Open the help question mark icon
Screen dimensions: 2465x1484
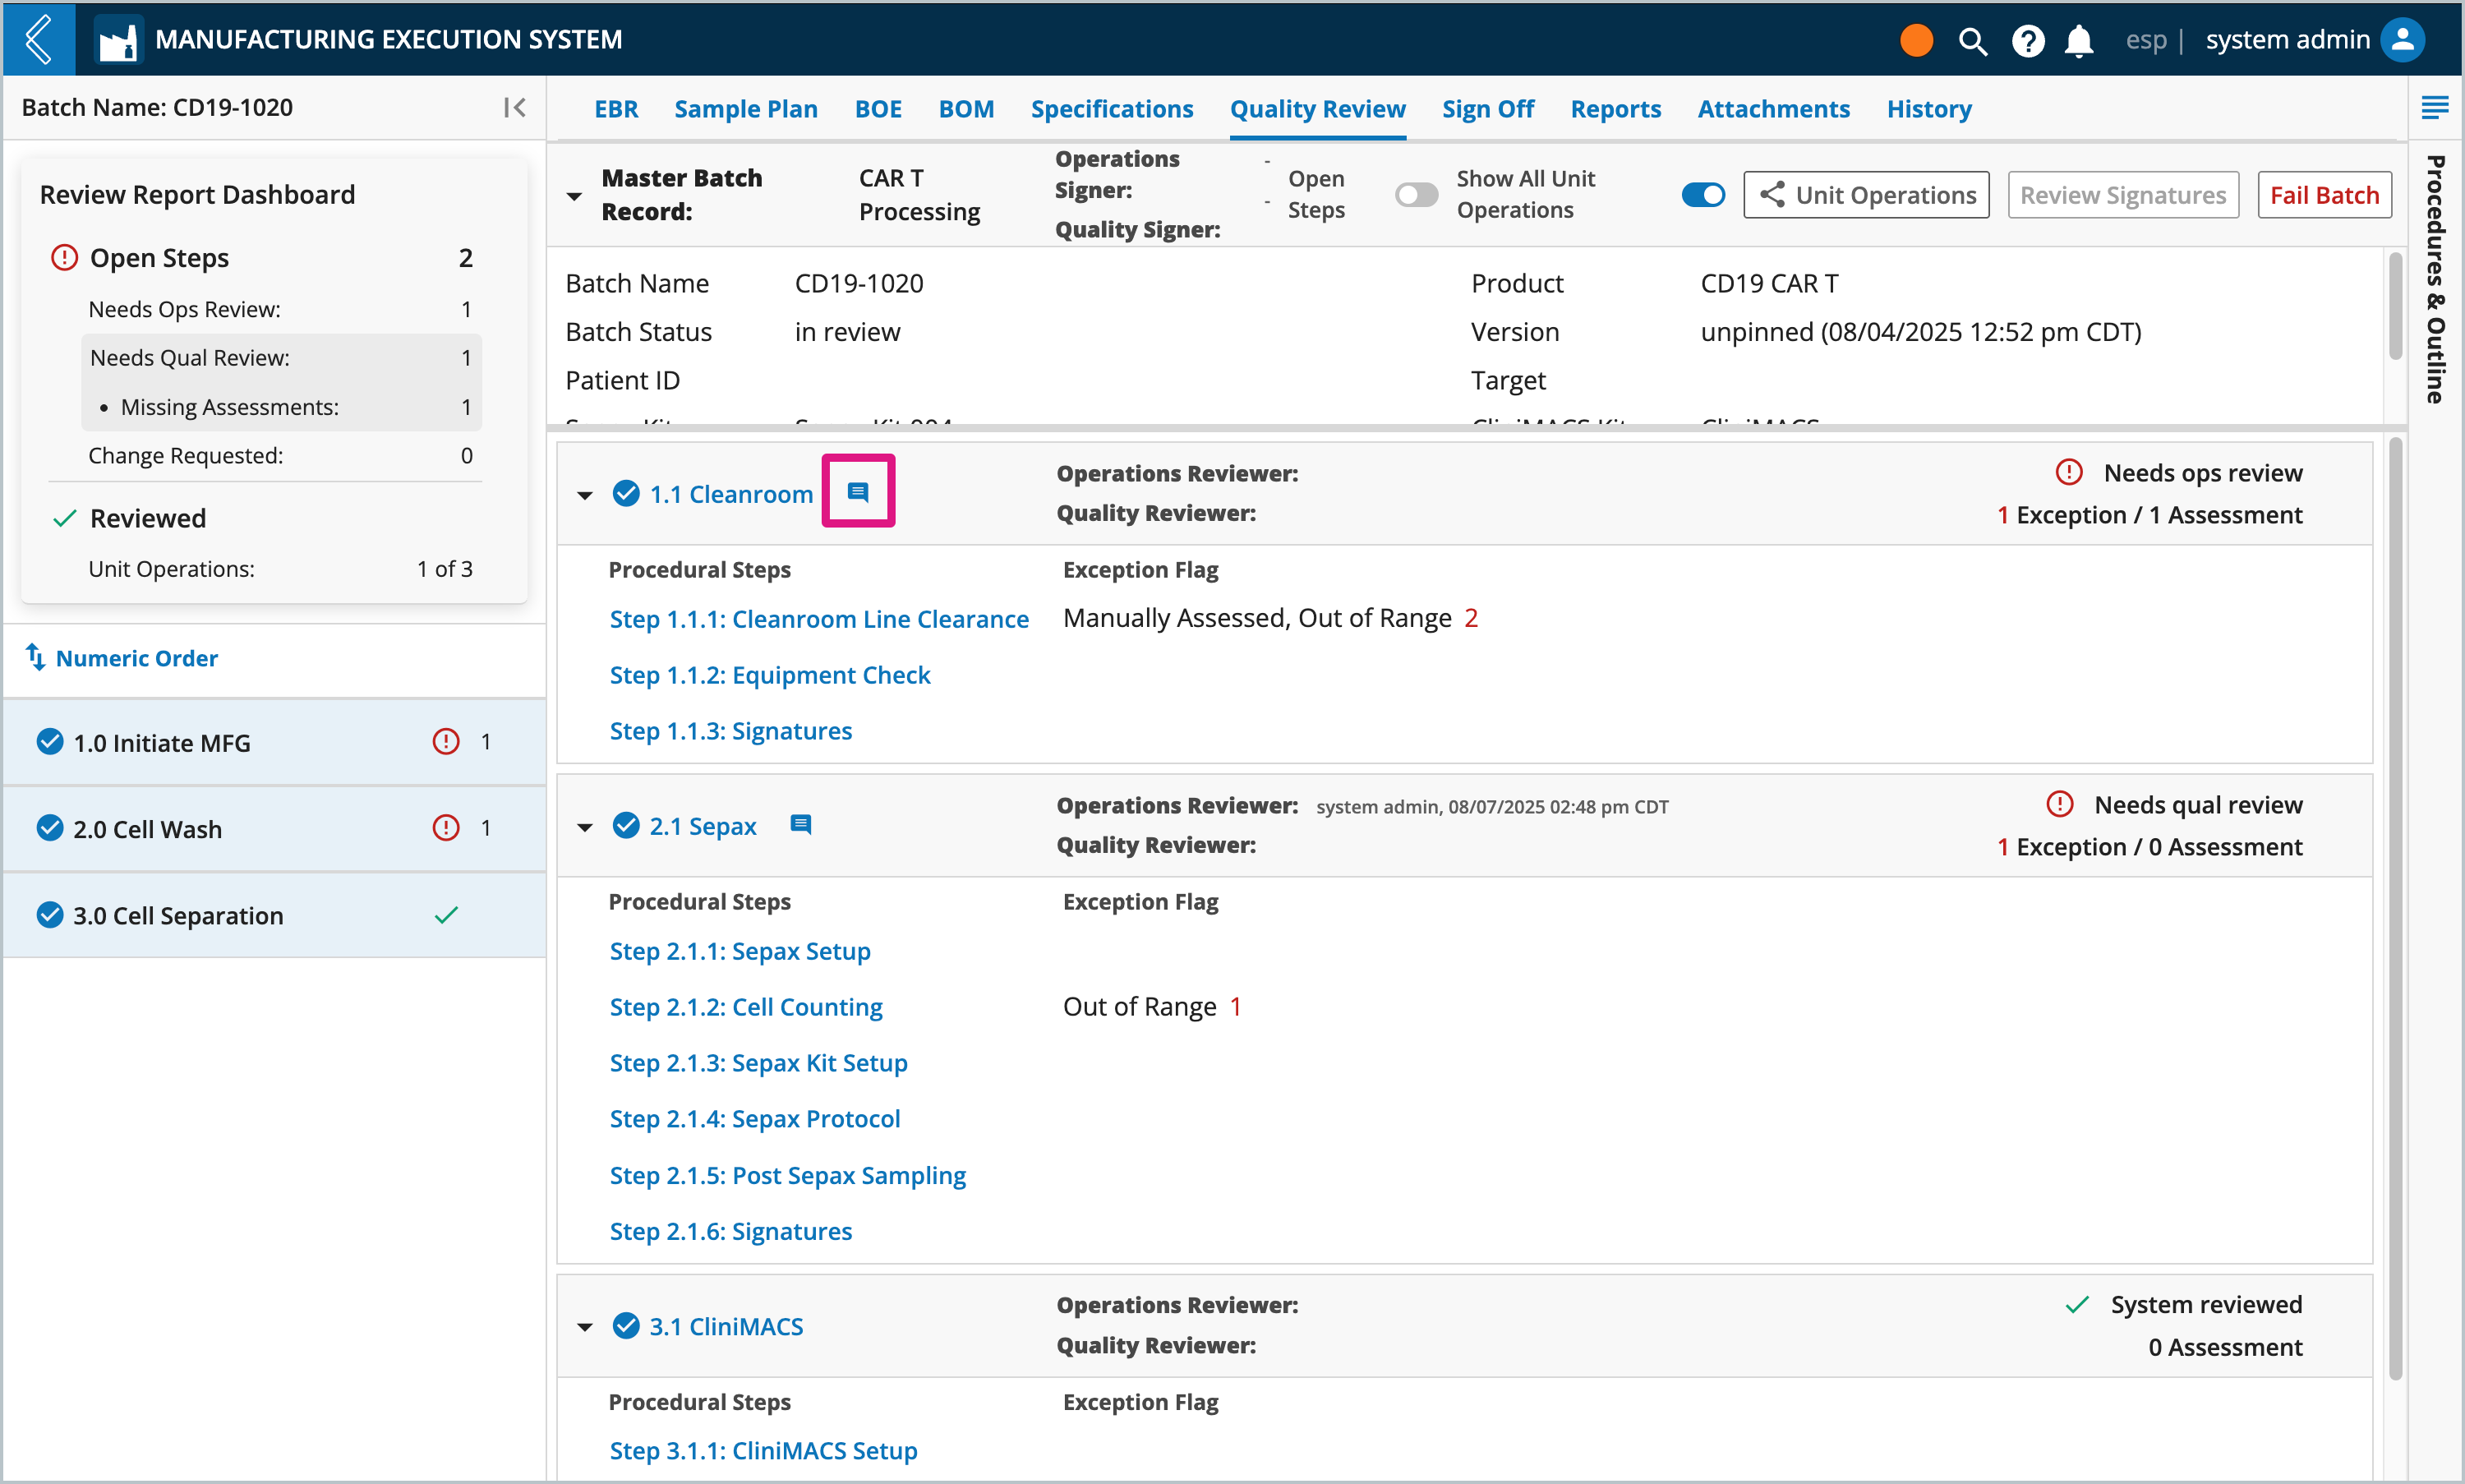[x=2027, y=41]
